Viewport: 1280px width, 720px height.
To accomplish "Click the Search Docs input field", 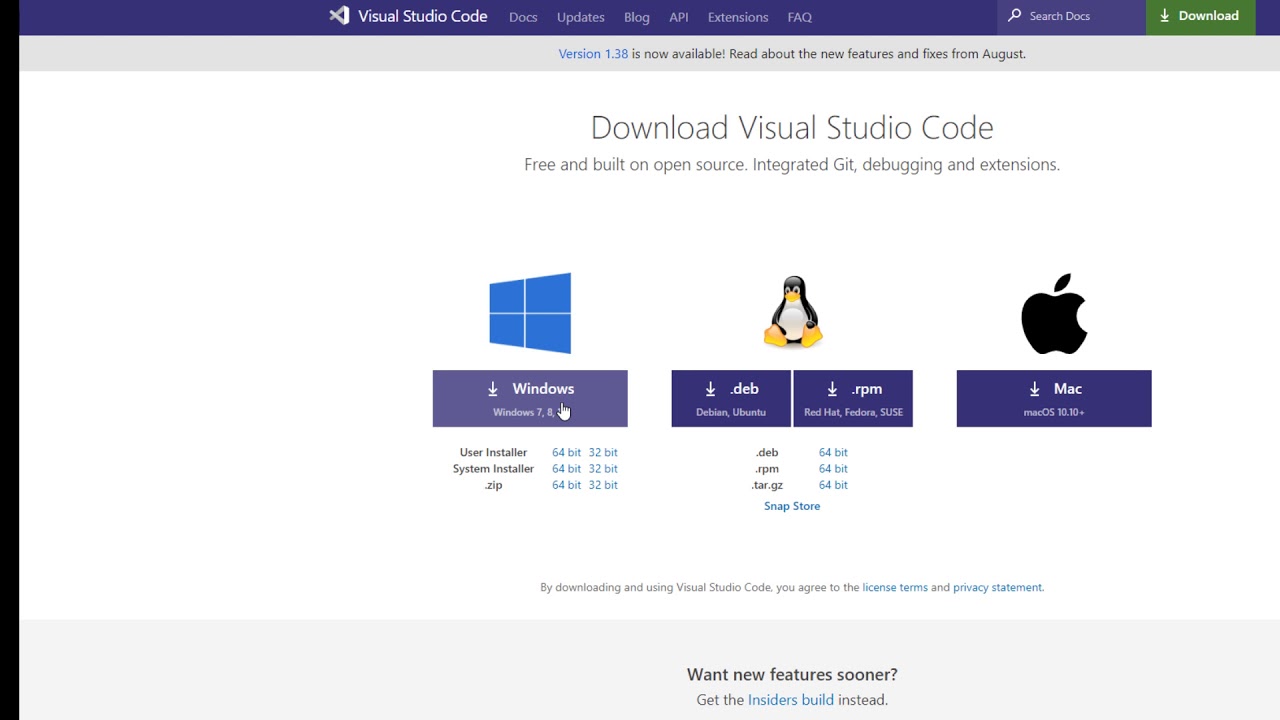I will coord(1072,17).
